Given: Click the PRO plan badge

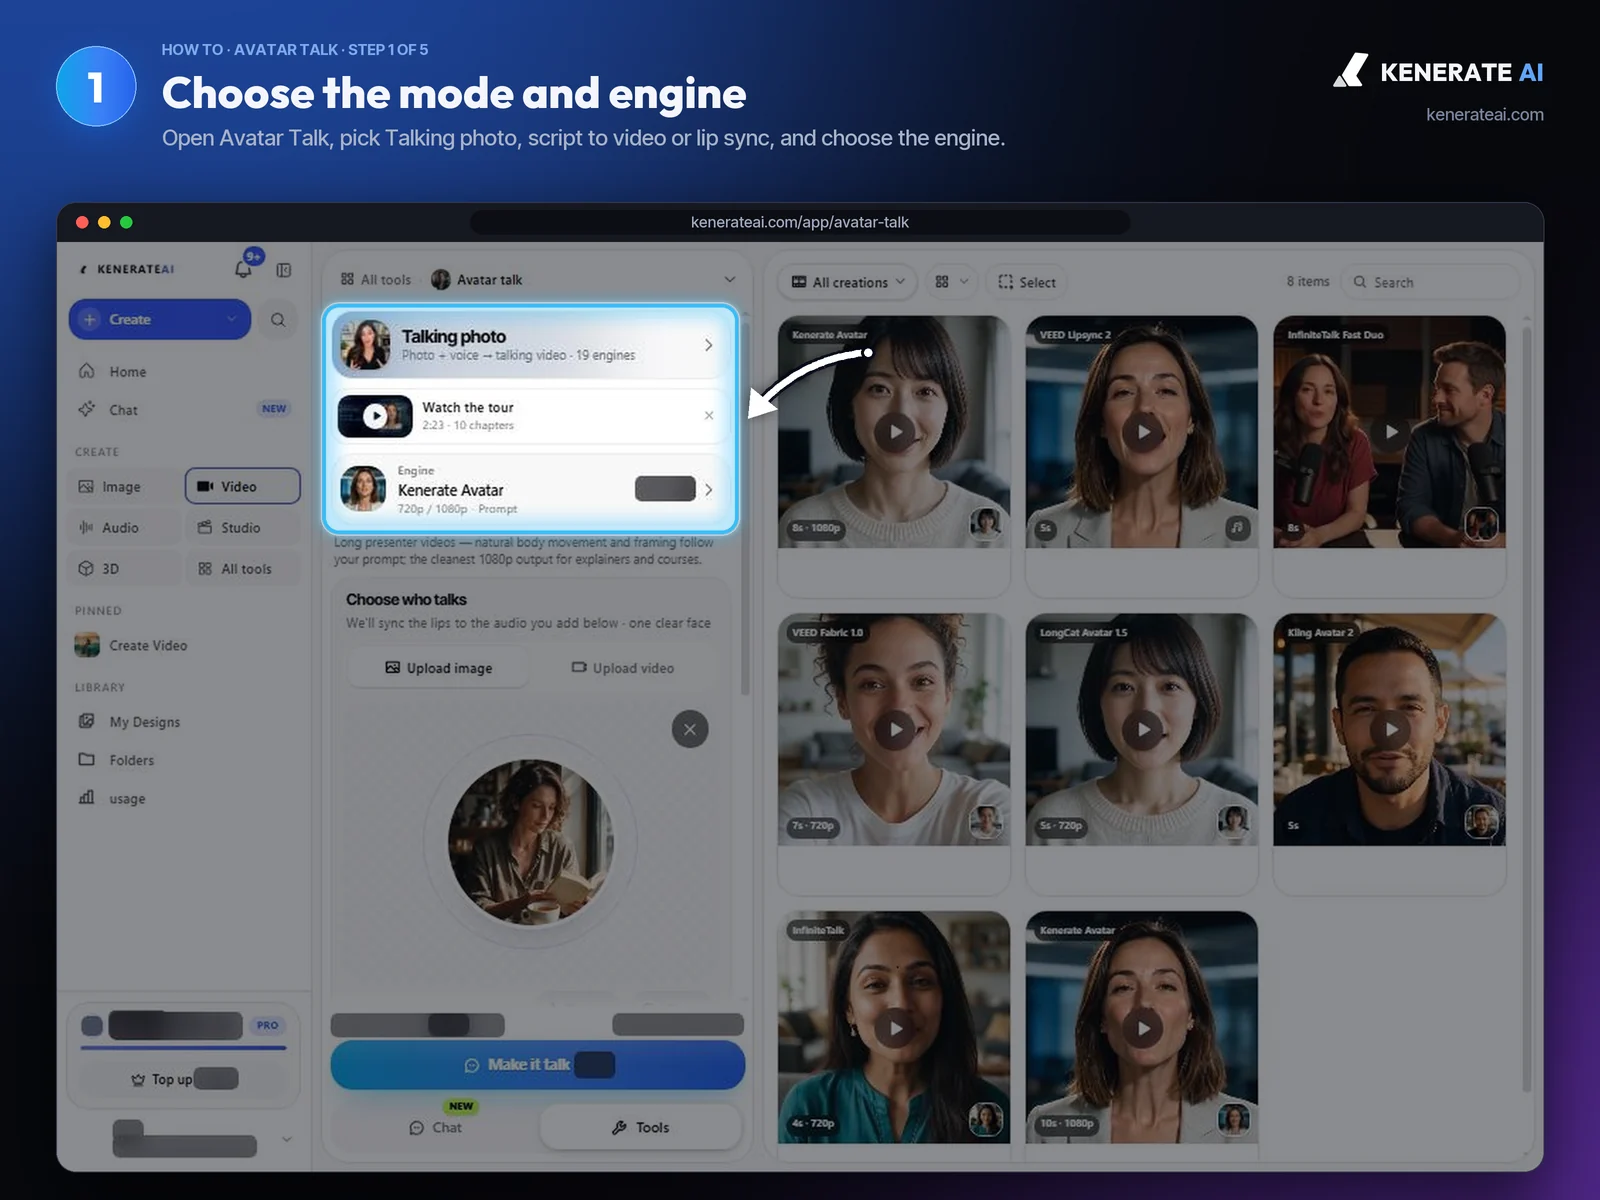Looking at the screenshot, I should (267, 1025).
